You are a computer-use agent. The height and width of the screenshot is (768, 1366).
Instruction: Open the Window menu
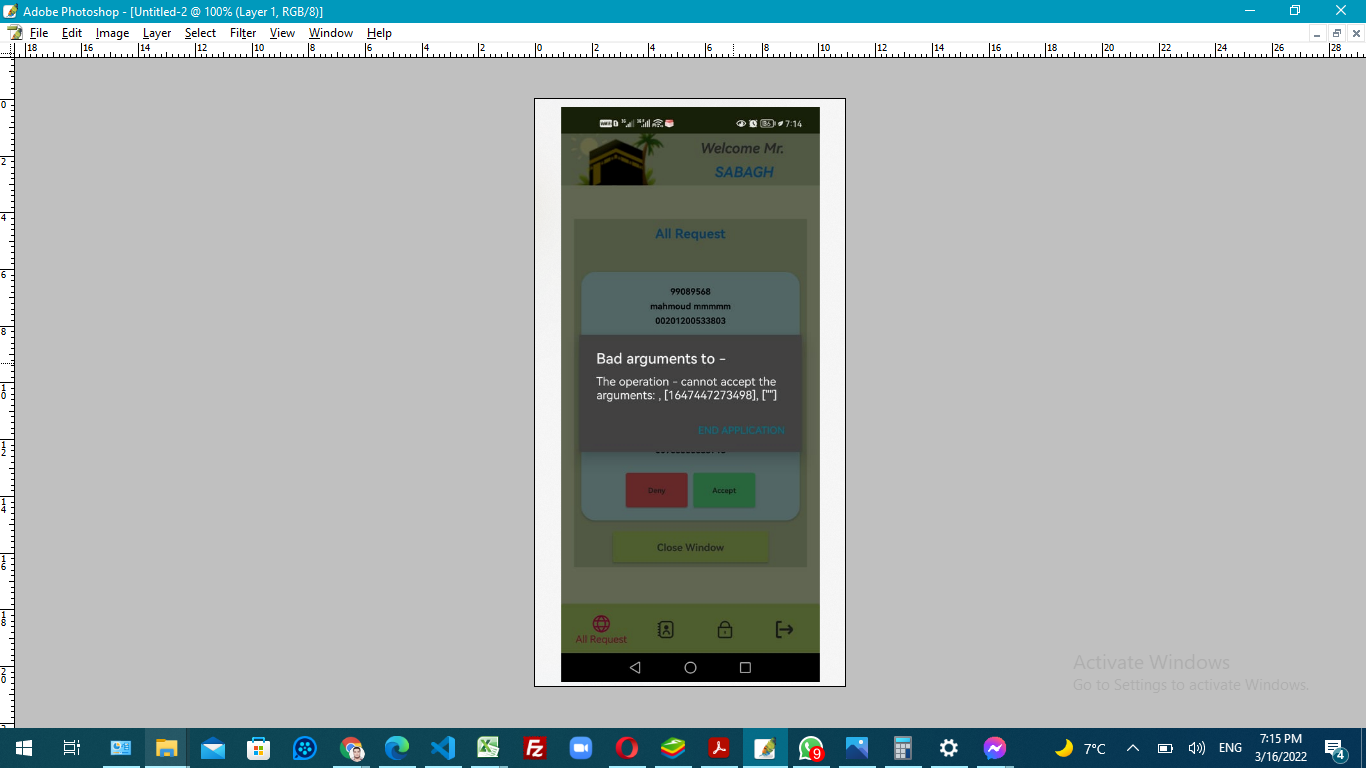tap(331, 33)
